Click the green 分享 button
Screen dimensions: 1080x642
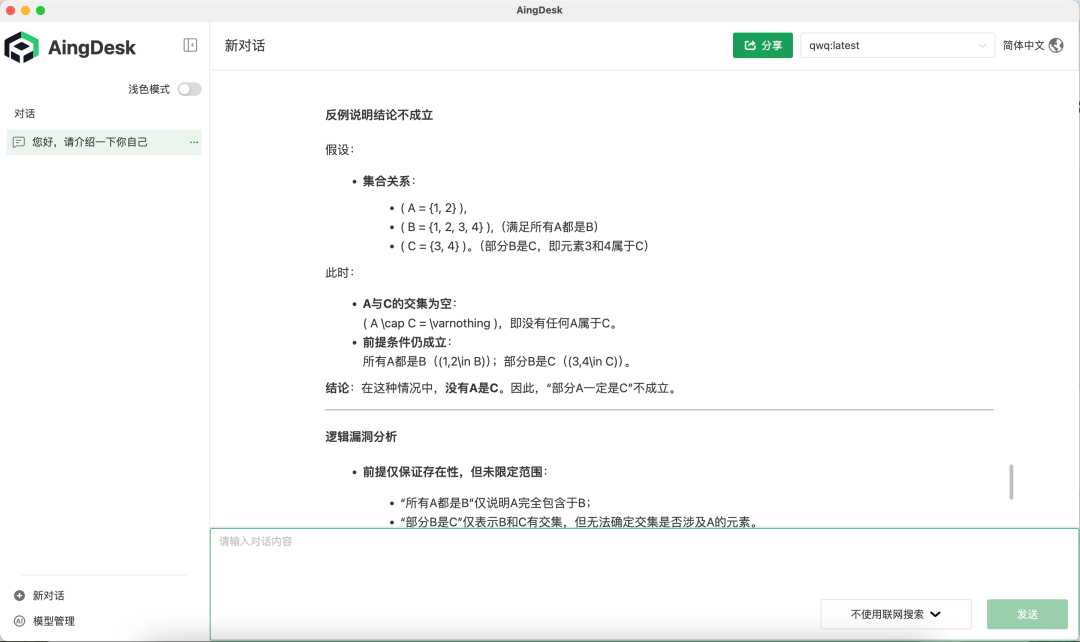pos(762,45)
